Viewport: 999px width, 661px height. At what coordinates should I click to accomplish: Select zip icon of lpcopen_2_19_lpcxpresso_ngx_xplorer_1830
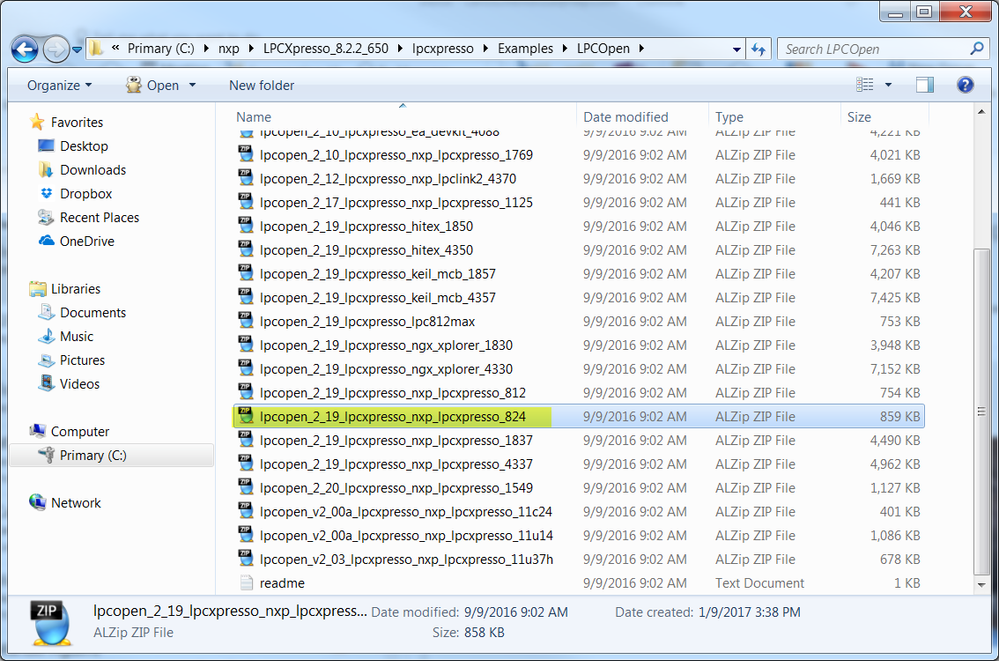pyautogui.click(x=245, y=344)
